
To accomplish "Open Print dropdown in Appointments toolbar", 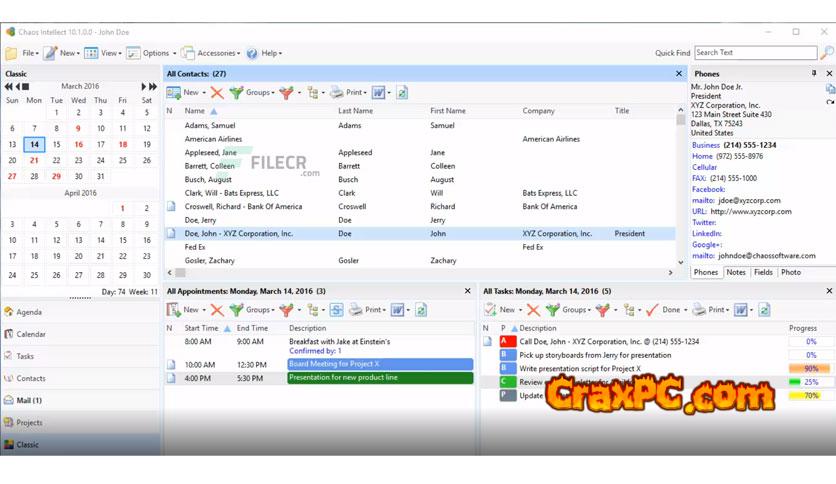I will click(375, 310).
